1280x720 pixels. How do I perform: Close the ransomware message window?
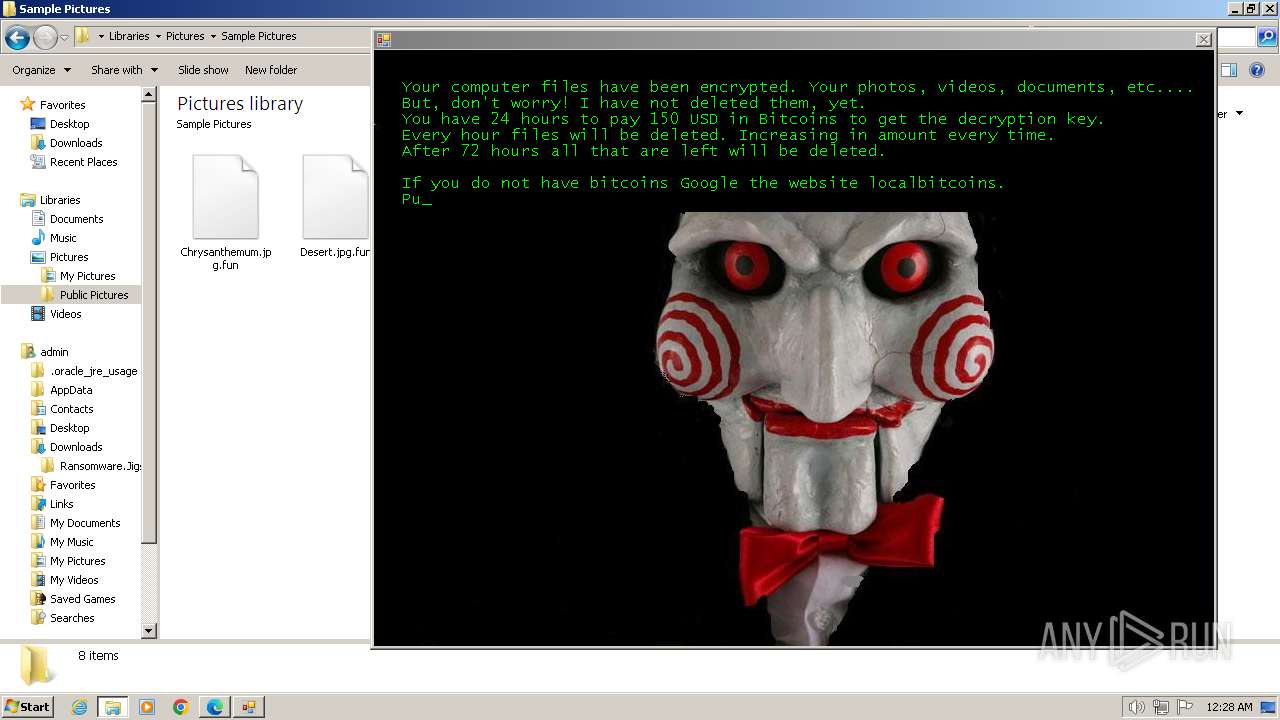(1203, 40)
